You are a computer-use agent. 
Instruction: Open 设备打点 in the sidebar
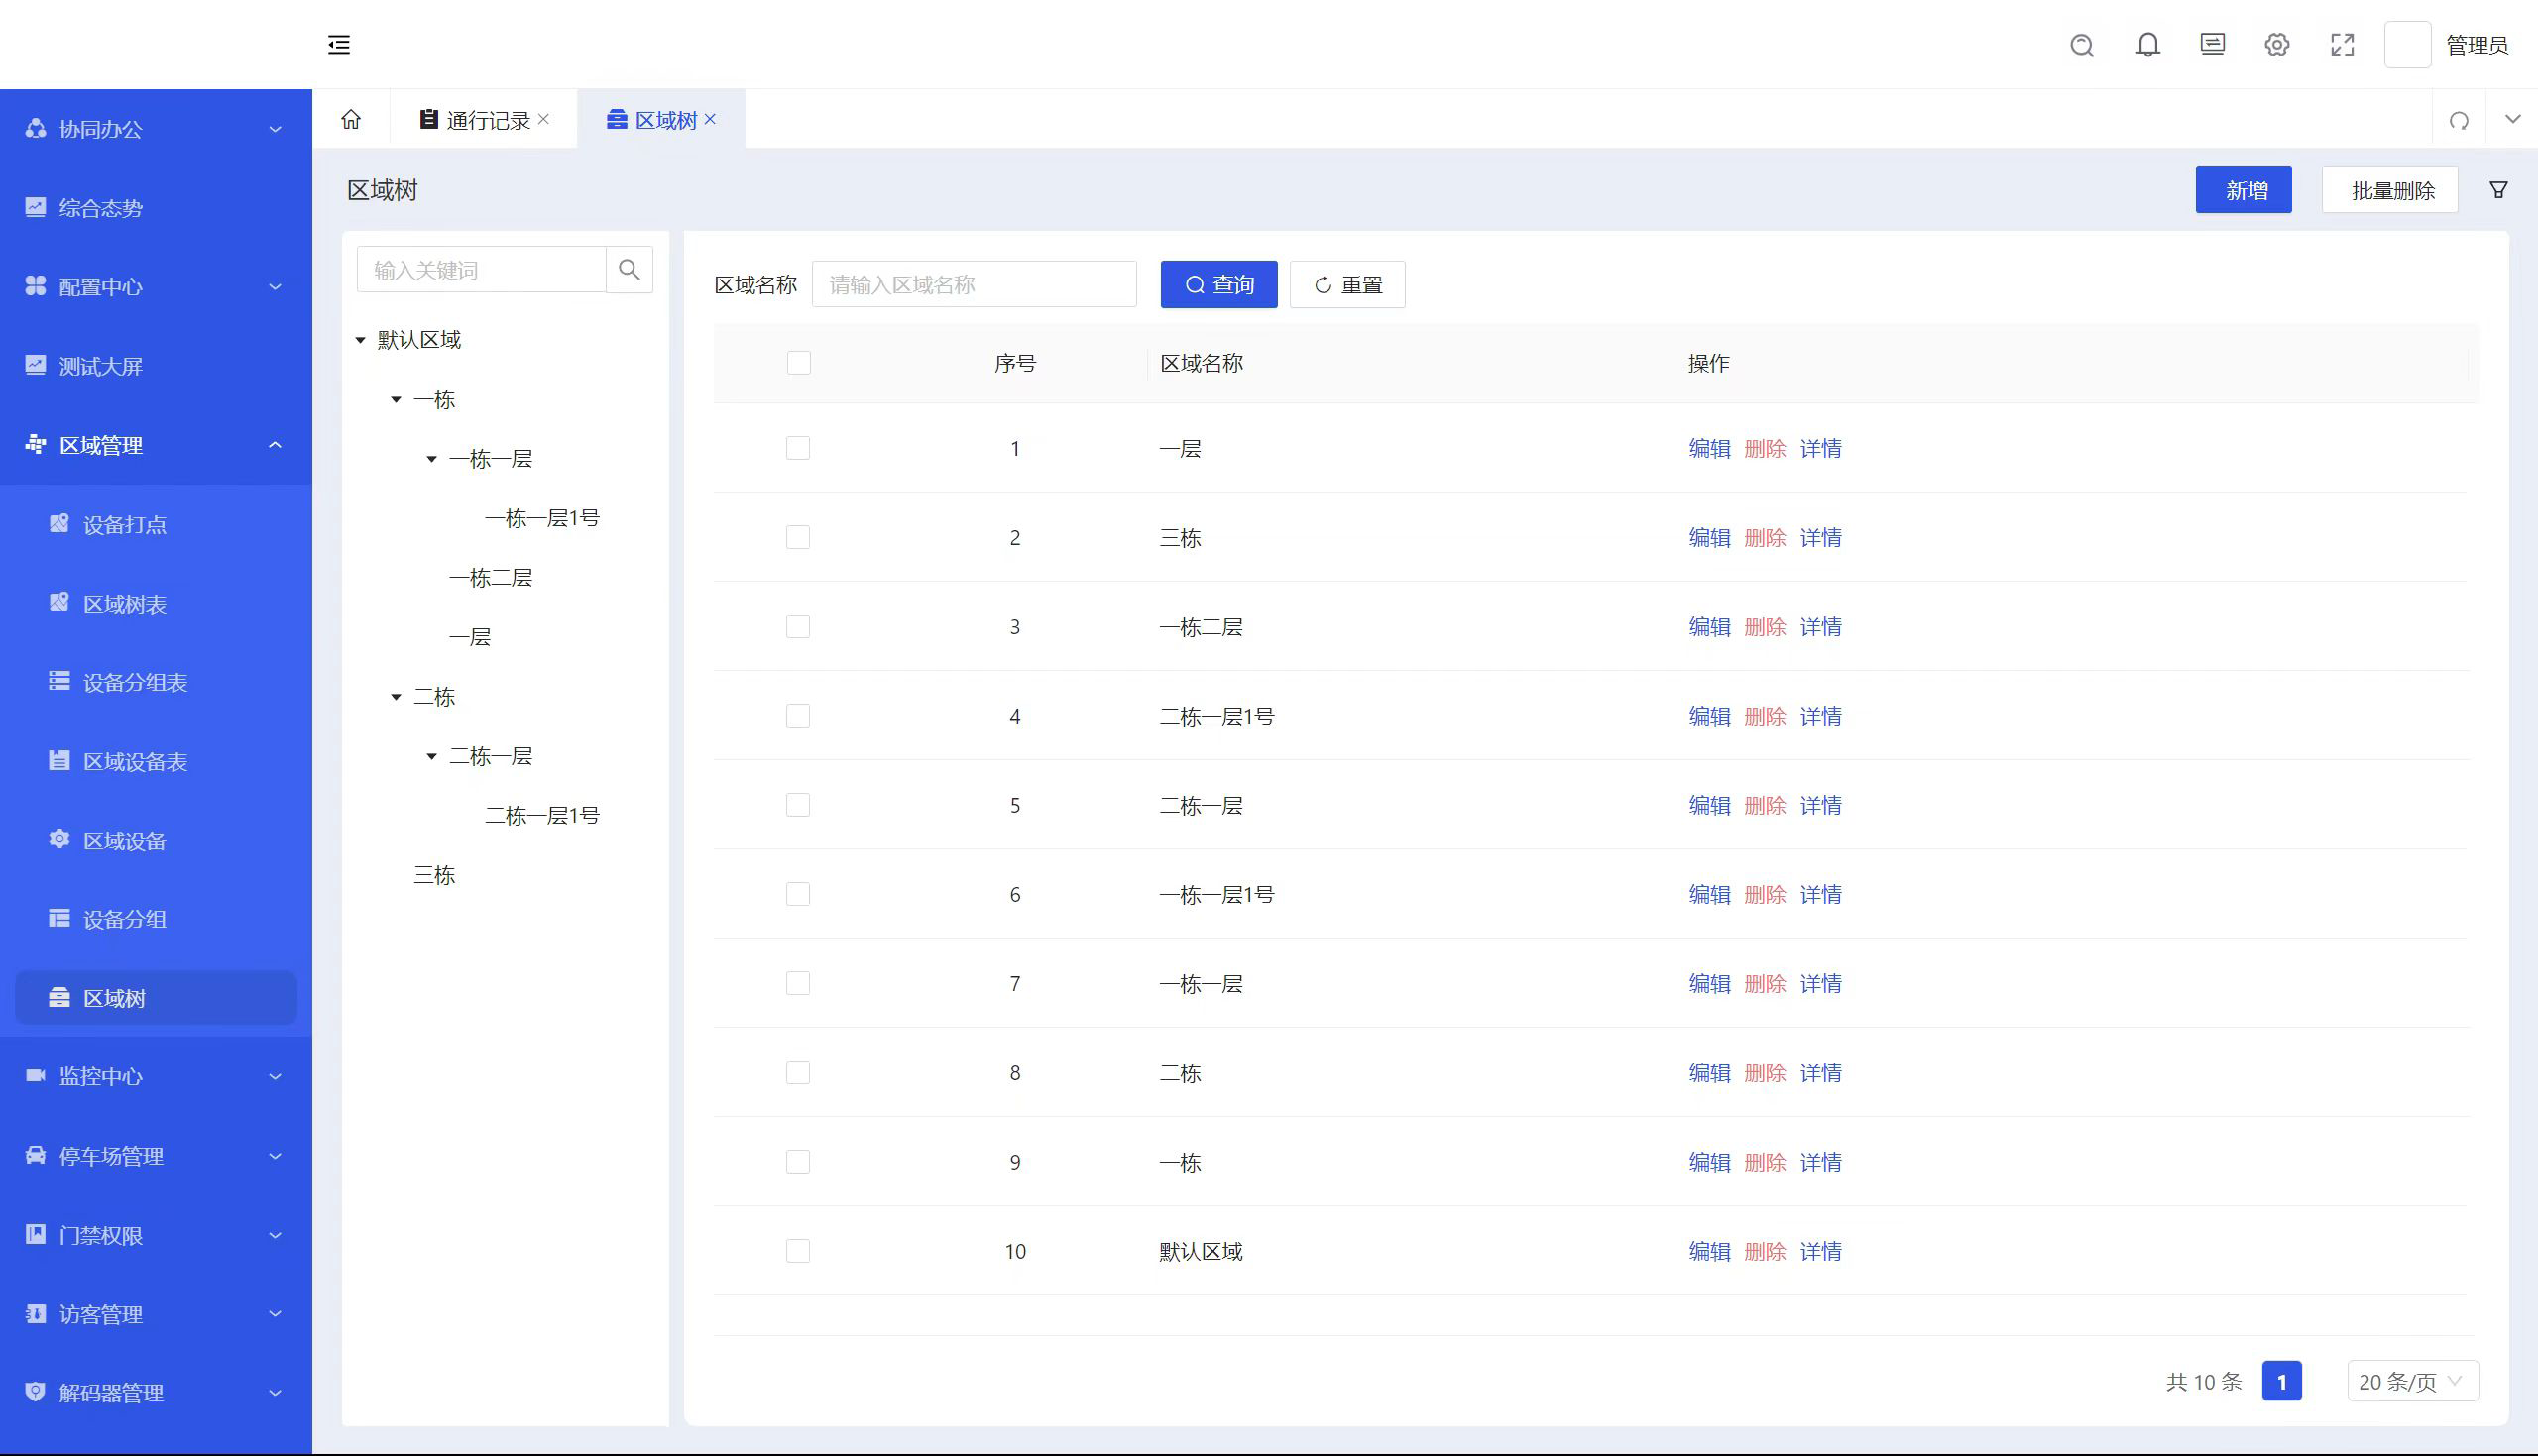pyautogui.click(x=125, y=525)
